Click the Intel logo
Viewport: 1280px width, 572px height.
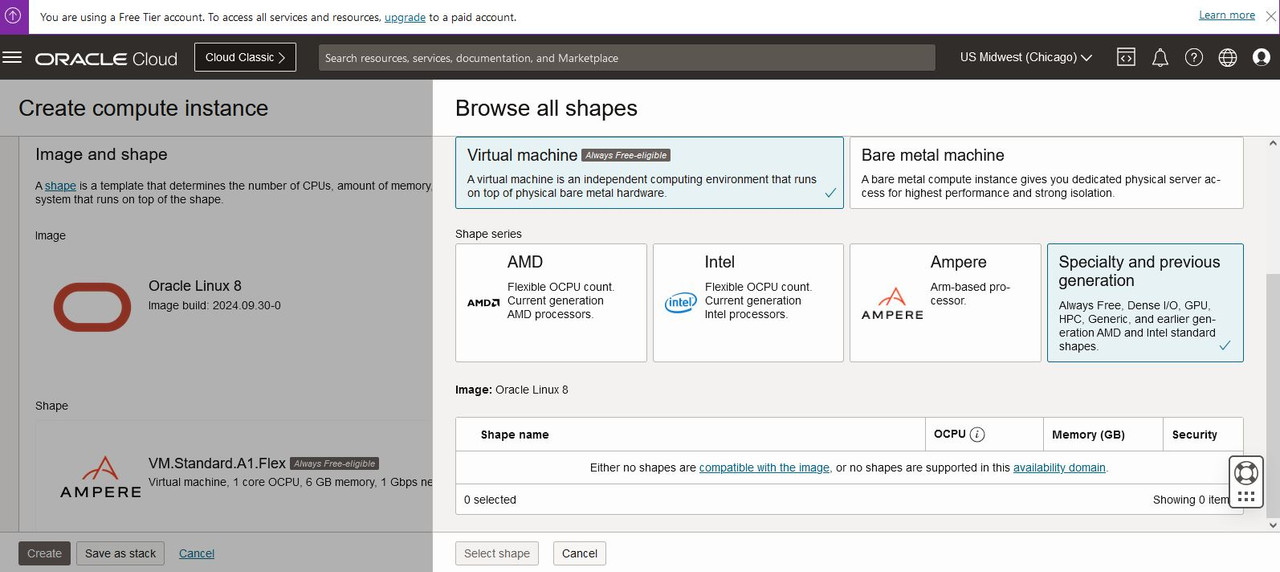click(681, 302)
